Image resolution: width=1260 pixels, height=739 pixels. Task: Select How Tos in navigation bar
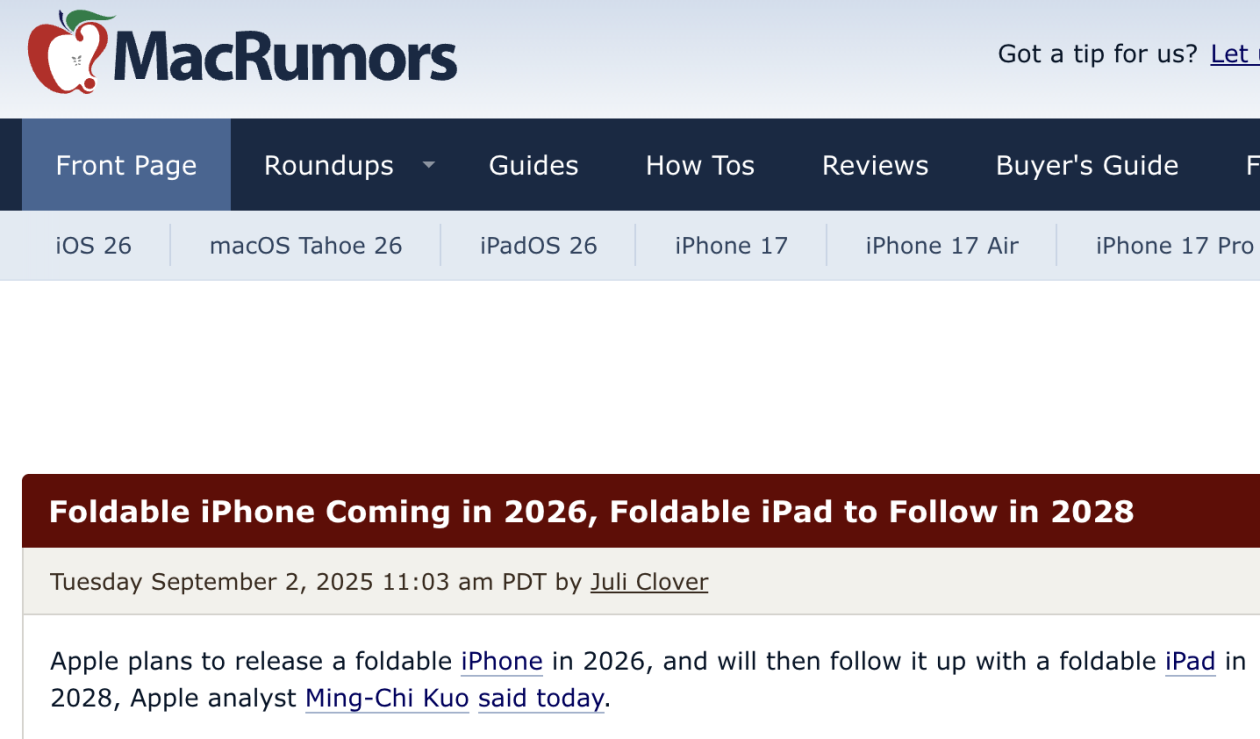coord(700,165)
